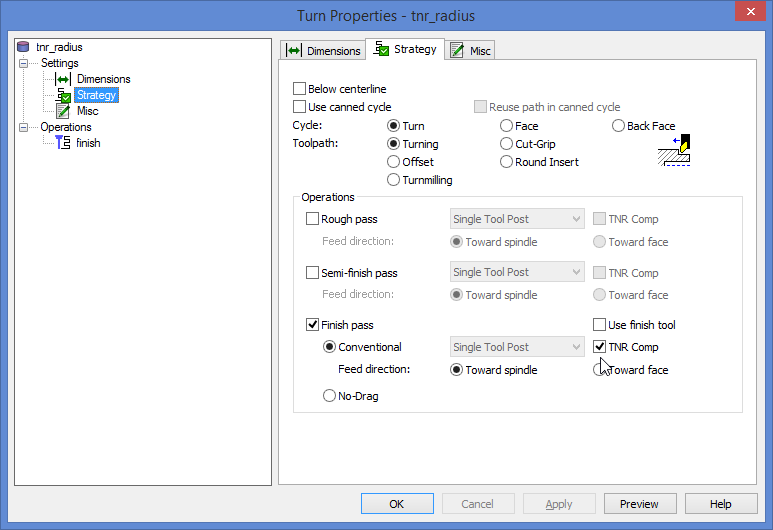773x530 pixels.
Task: Select the finish operation icon in tree
Action: pos(63,143)
